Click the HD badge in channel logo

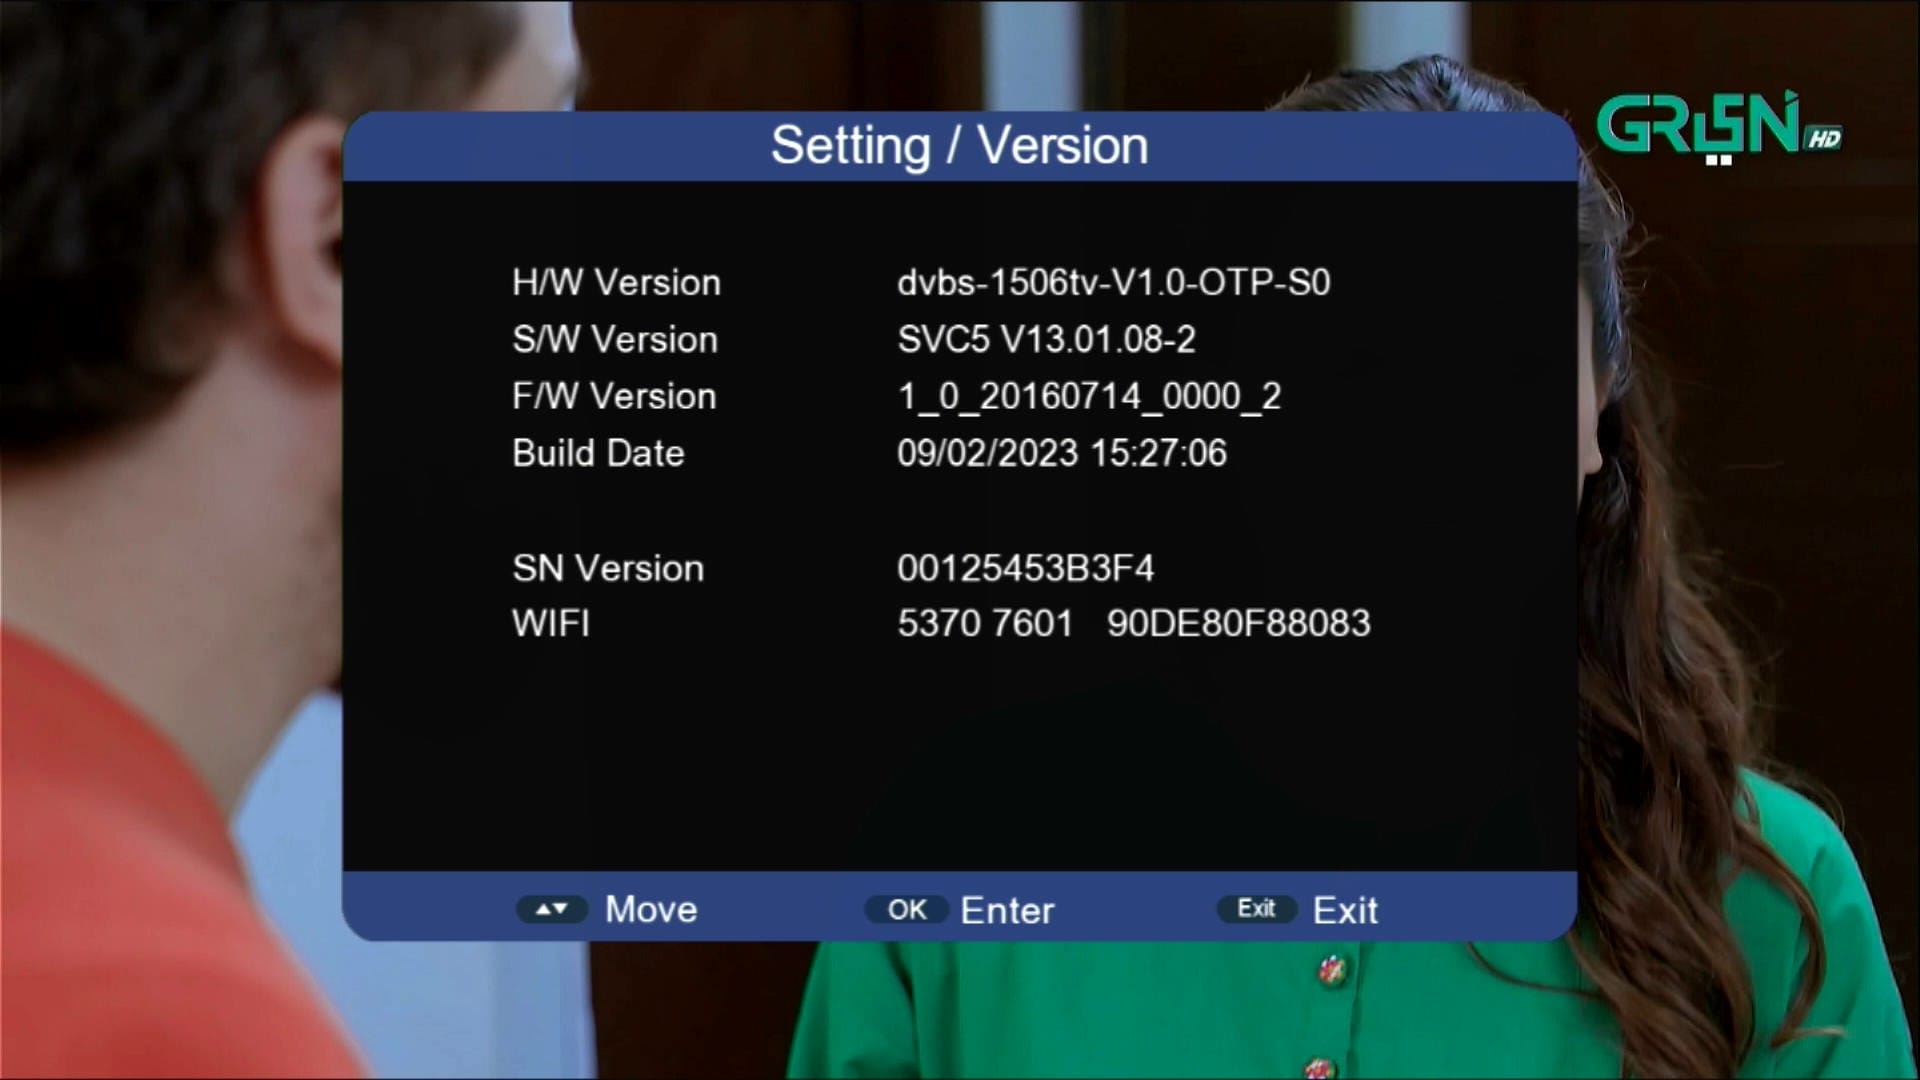coord(1824,139)
